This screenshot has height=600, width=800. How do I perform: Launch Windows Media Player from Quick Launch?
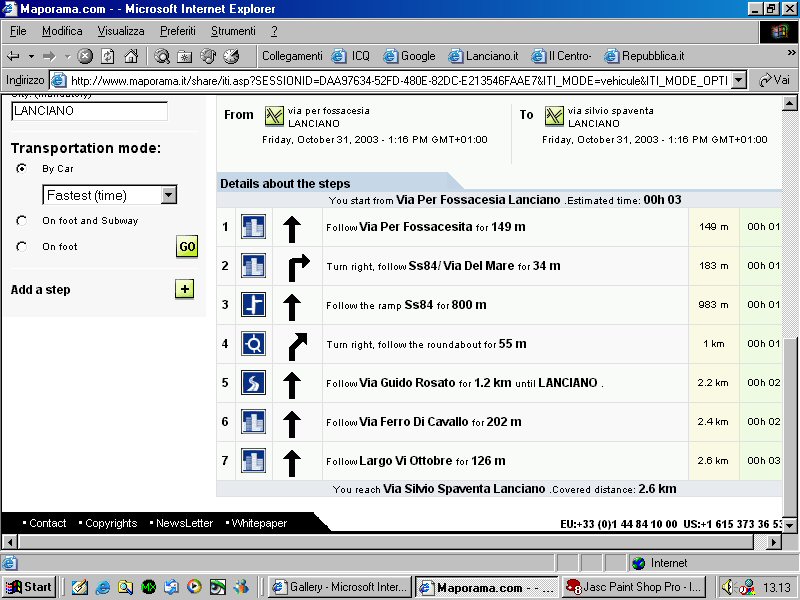pyautogui.click(x=194, y=587)
